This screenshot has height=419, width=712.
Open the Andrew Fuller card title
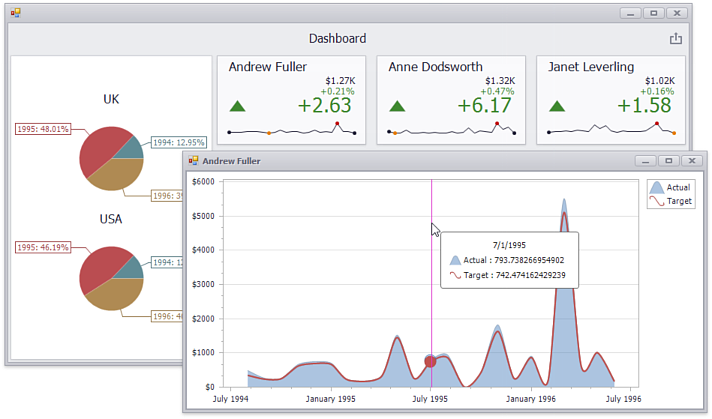pos(268,67)
